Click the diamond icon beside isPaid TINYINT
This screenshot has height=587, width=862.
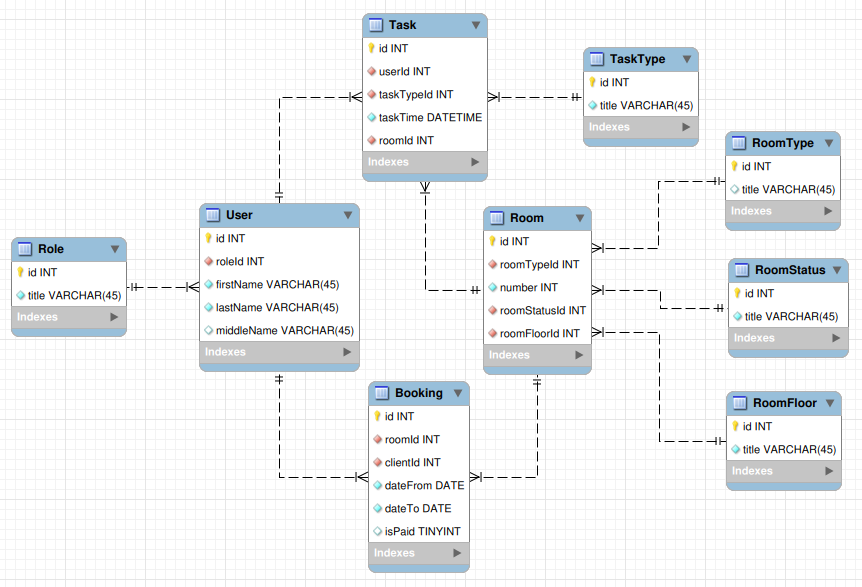pyautogui.click(x=377, y=531)
